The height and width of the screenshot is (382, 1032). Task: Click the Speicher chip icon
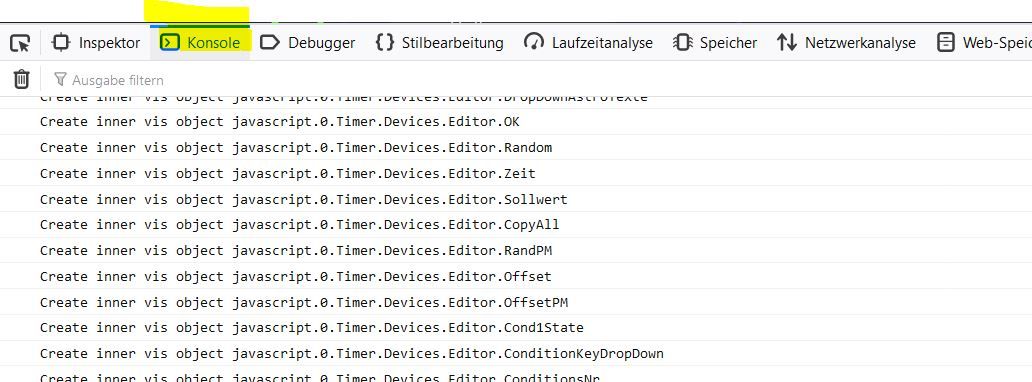coord(683,43)
